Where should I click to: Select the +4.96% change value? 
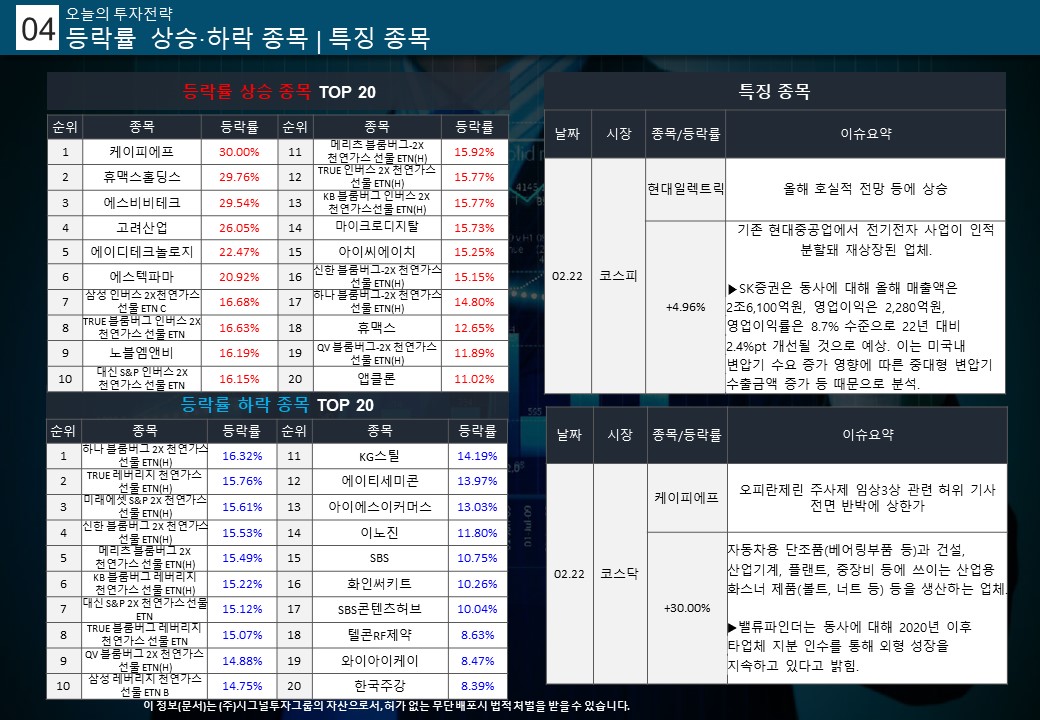pyautogui.click(x=685, y=307)
